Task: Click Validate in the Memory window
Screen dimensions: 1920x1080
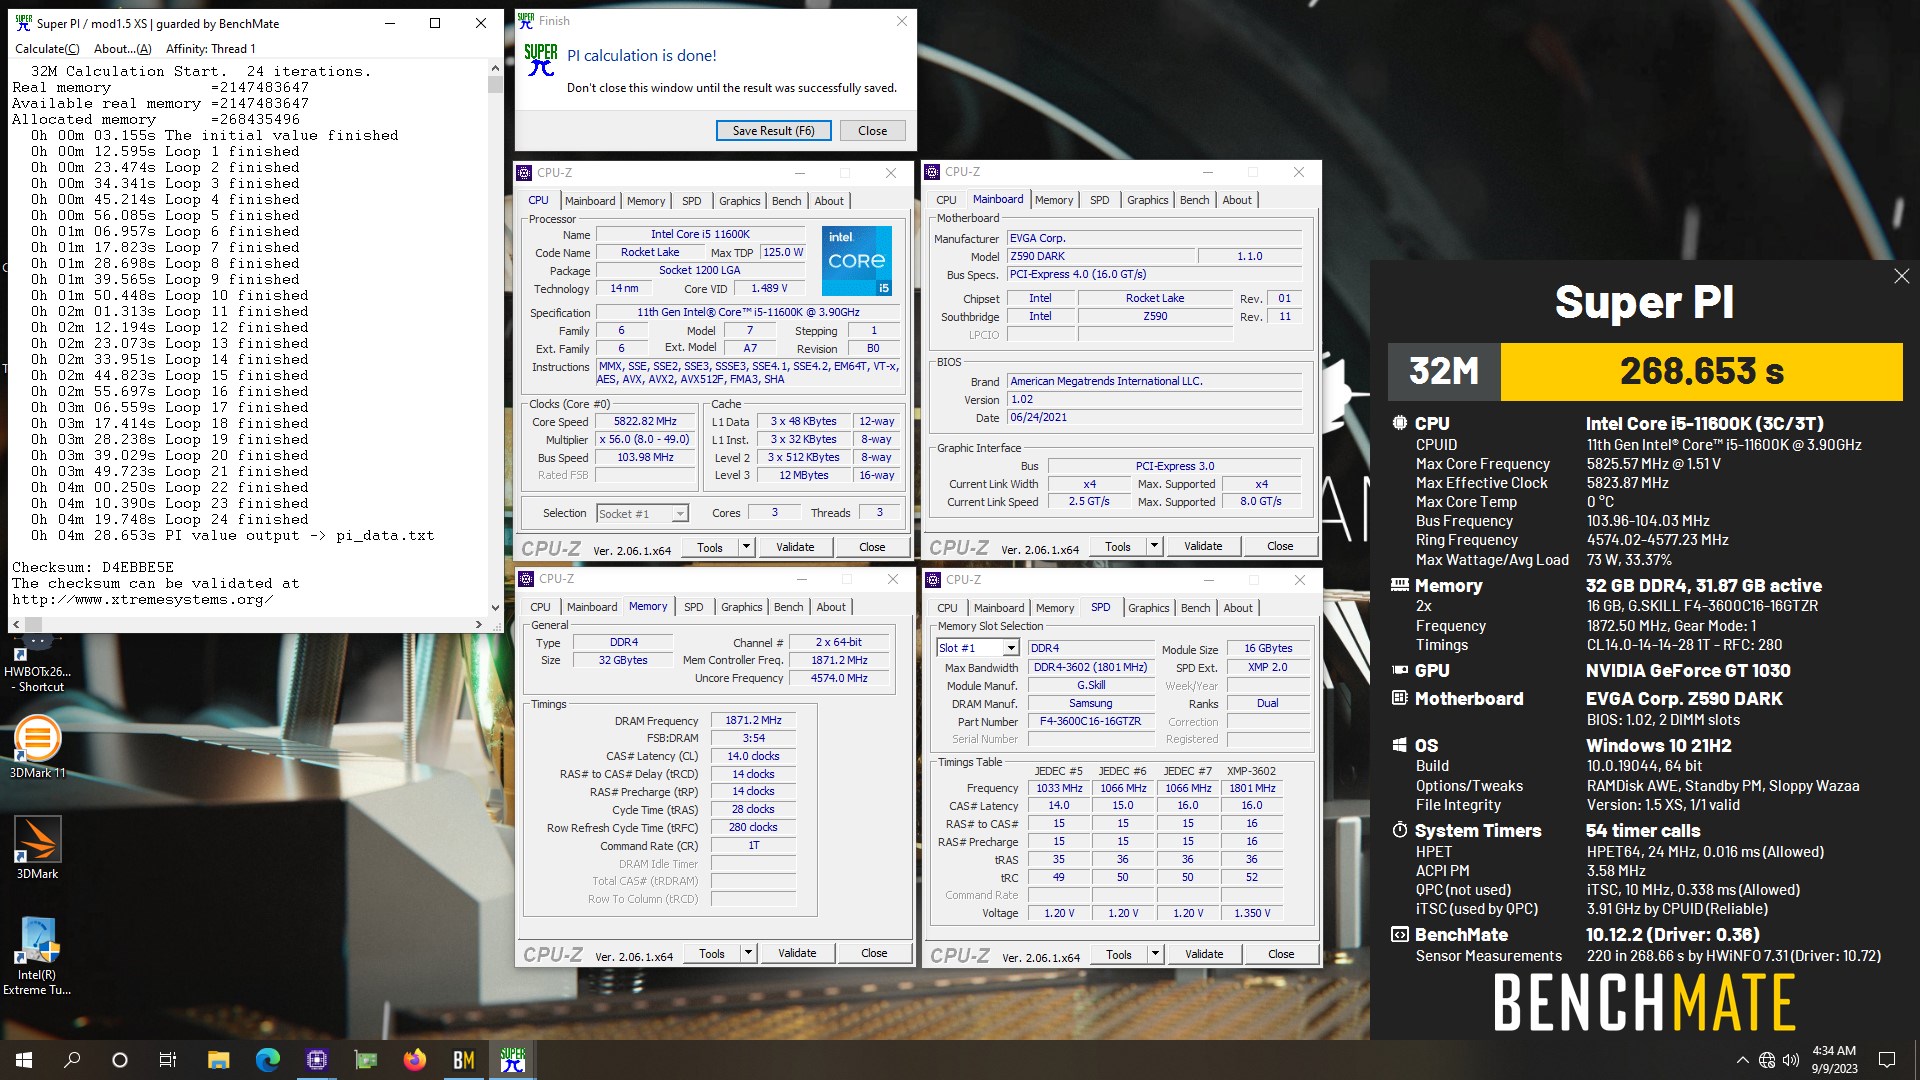Action: click(x=797, y=953)
